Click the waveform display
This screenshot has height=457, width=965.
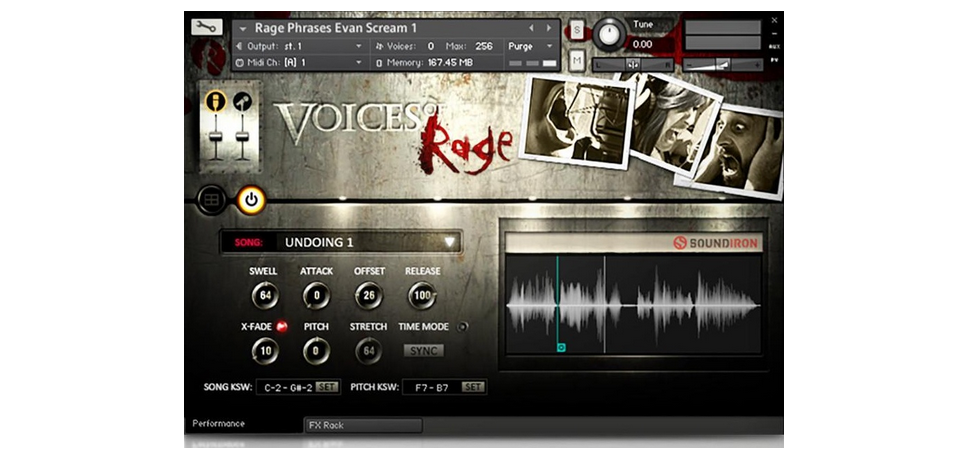pyautogui.click(x=633, y=304)
